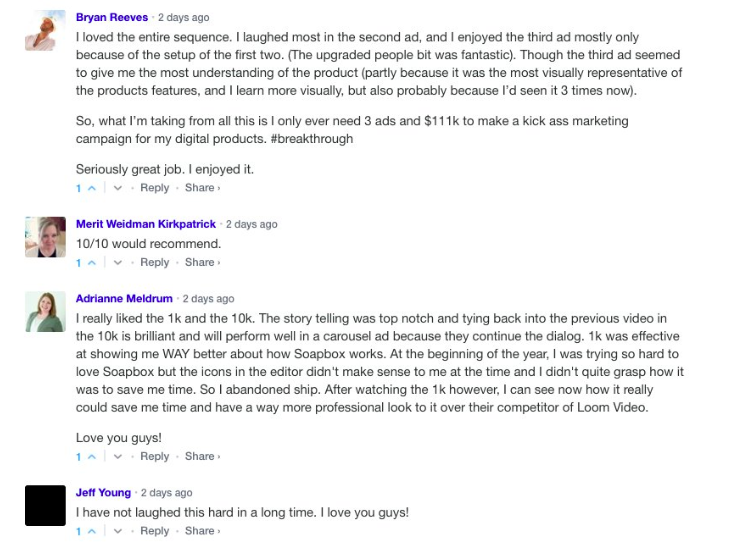Upvote Merit Weidman Kirkpatrick's comment
This screenshot has height=550, width=742.
point(92,263)
